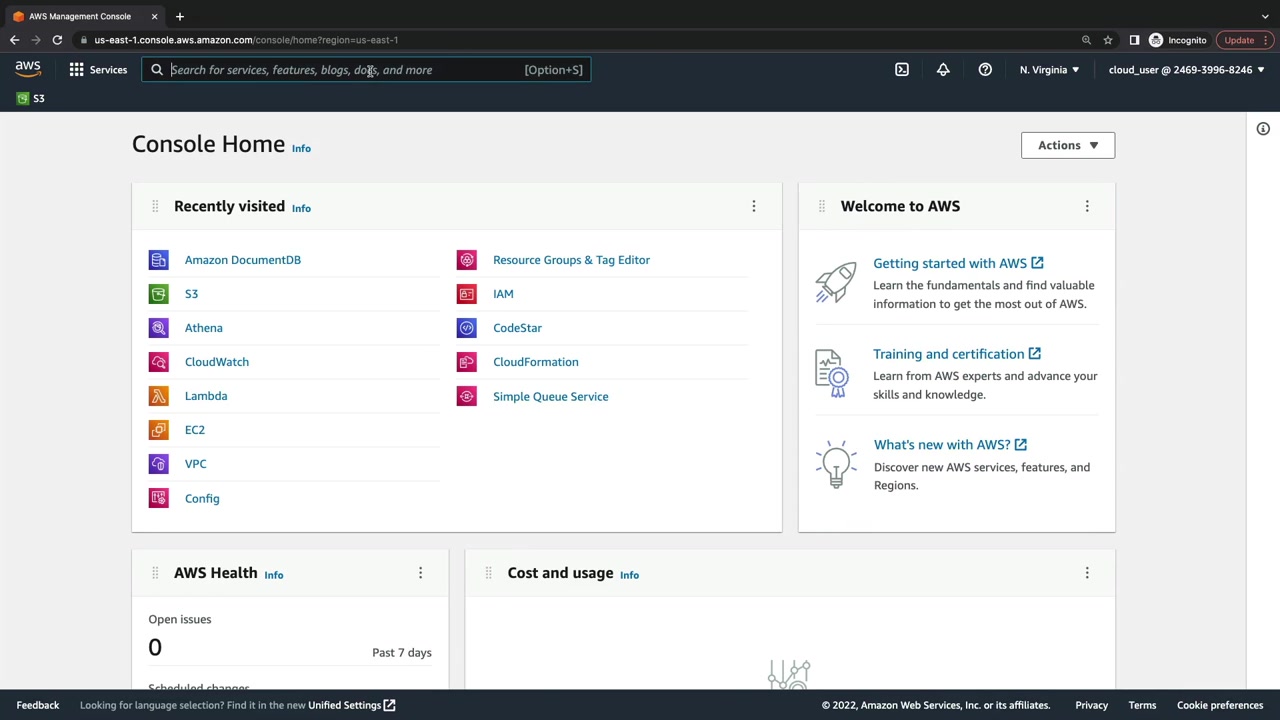Click the Simple Queue Service icon
1280x720 pixels.
click(x=467, y=396)
